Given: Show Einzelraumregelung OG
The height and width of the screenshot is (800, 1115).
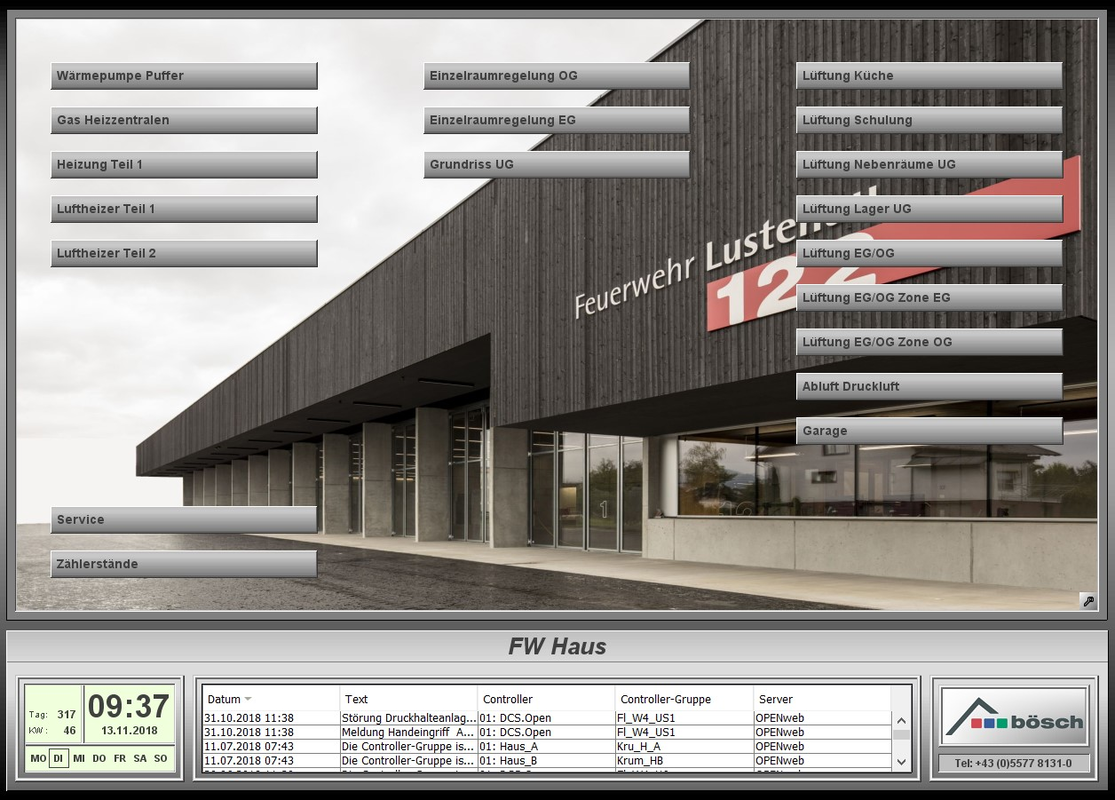Looking at the screenshot, I should coord(556,76).
